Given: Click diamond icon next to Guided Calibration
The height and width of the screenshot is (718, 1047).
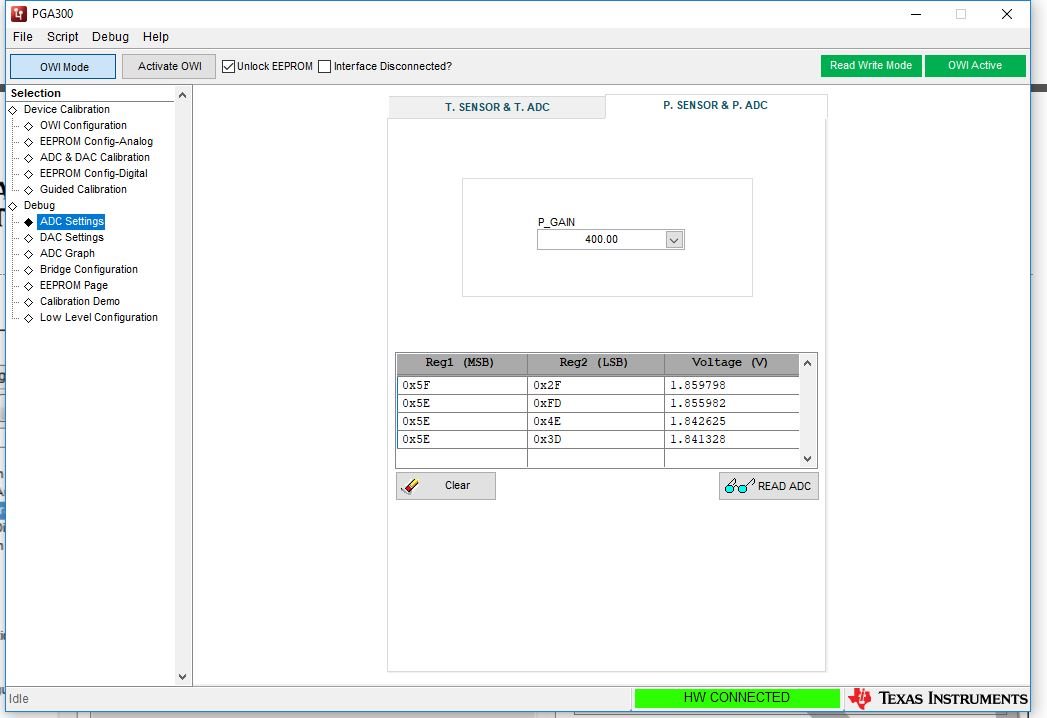Looking at the screenshot, I should [x=29, y=190].
